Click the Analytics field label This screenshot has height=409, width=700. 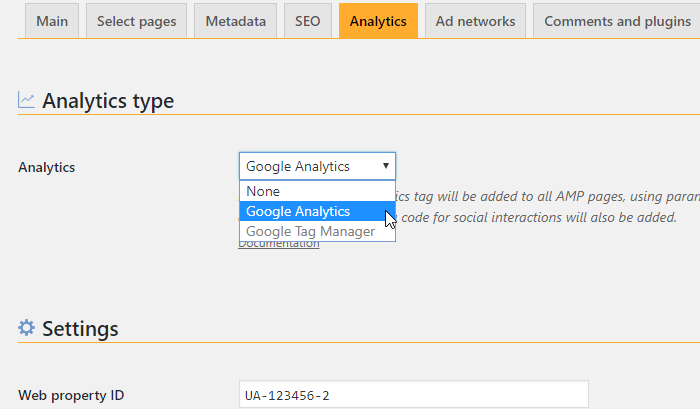click(47, 167)
